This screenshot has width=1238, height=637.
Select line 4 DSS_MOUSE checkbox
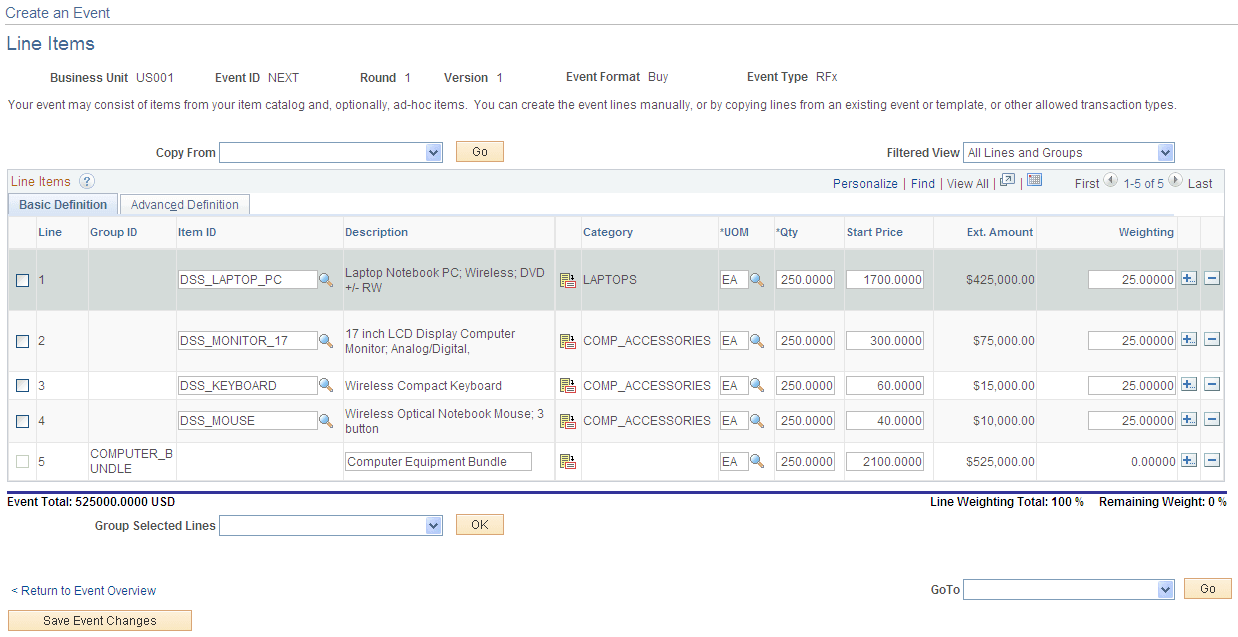23,420
